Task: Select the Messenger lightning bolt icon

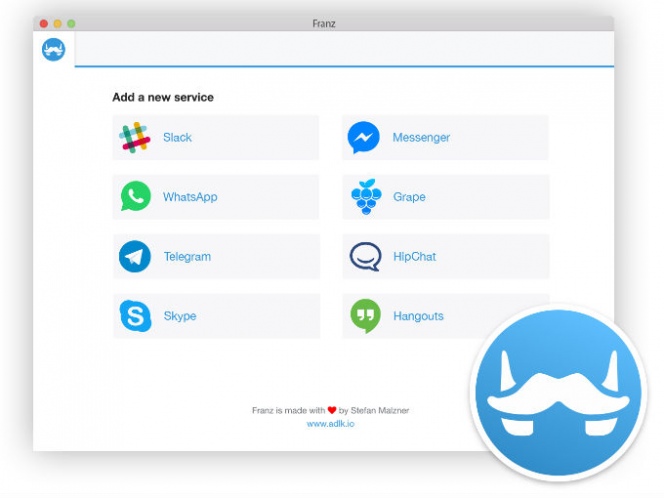Action: coord(364,138)
